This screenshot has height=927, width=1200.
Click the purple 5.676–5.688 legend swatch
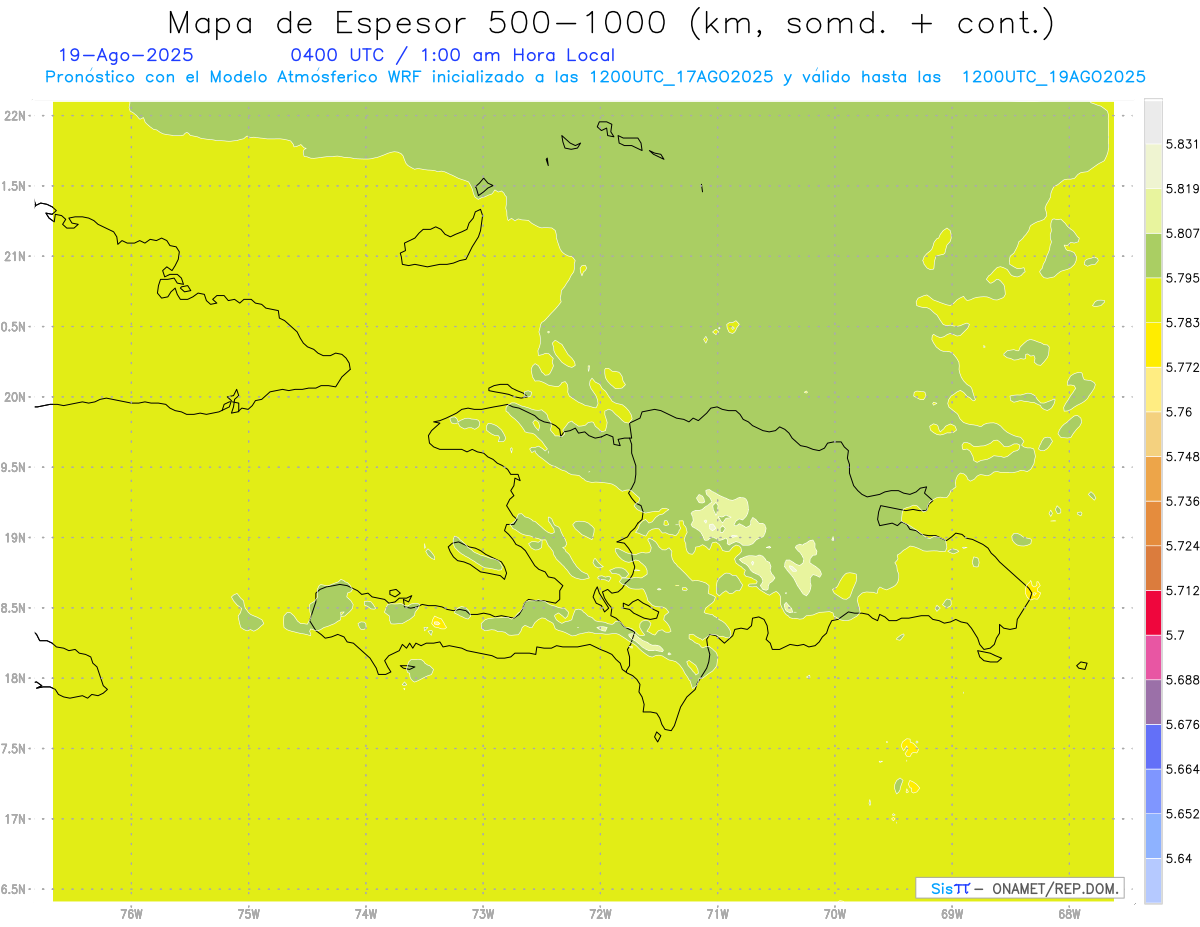[x=1153, y=702]
